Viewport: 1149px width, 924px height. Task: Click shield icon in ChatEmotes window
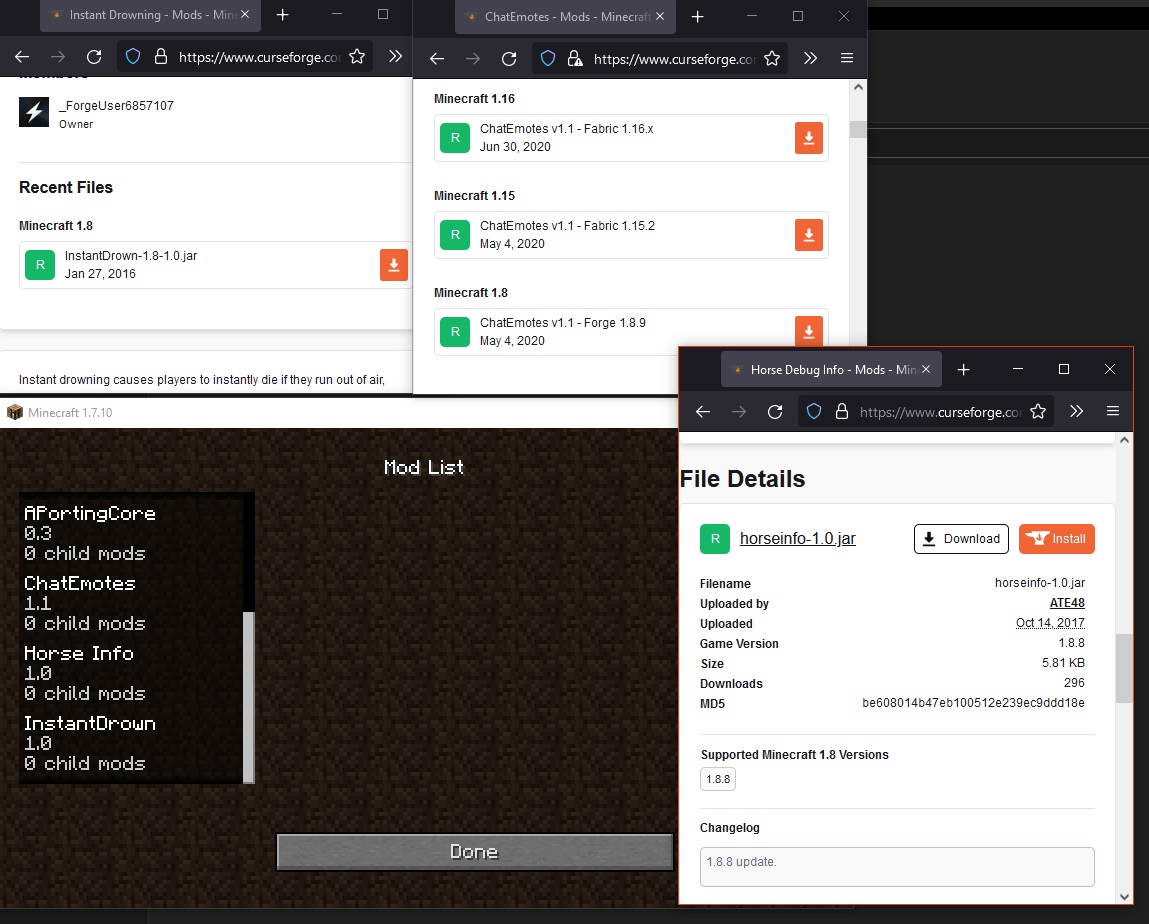547,59
